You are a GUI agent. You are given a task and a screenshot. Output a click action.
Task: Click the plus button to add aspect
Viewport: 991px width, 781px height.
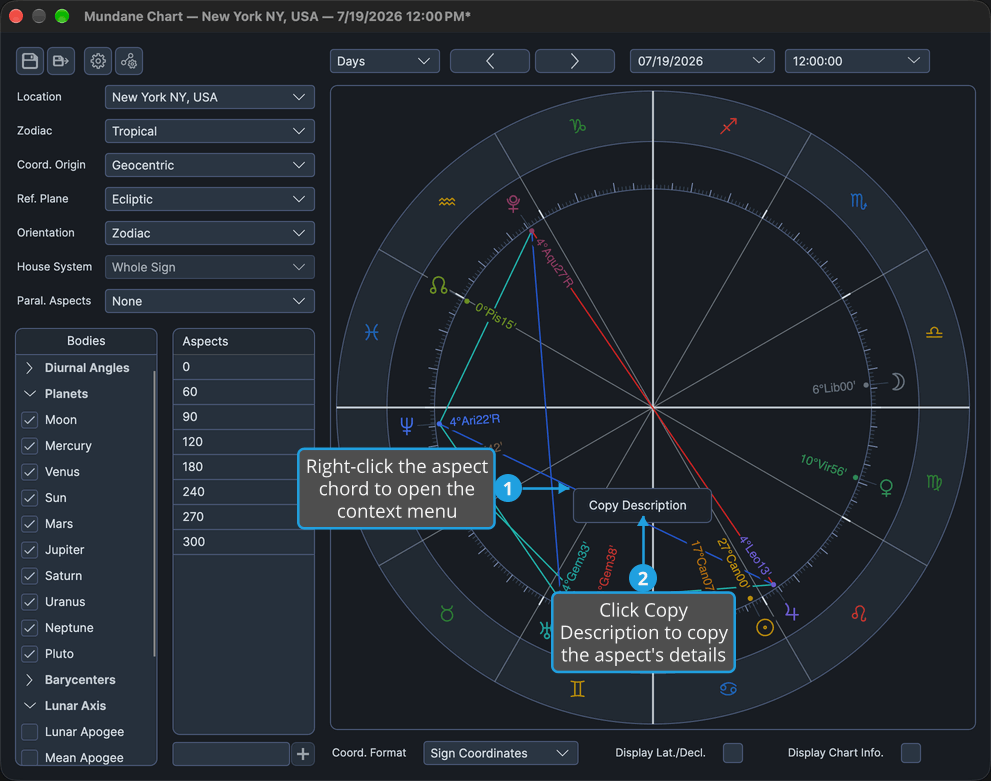coord(303,754)
